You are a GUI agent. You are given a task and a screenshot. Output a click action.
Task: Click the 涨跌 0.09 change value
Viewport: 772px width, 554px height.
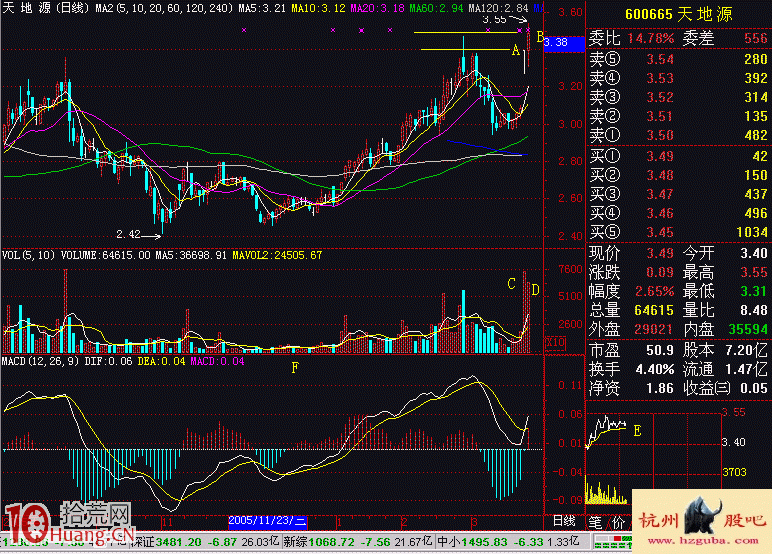(x=659, y=272)
